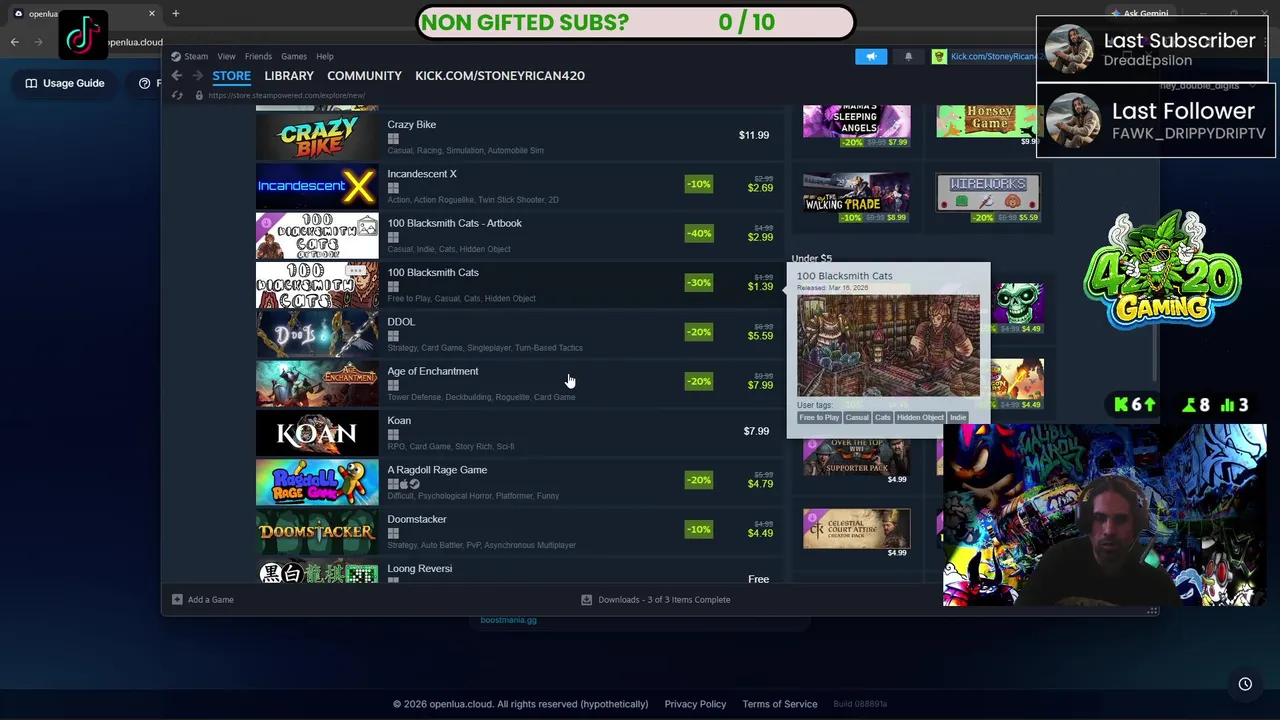Click the help icon beside Usage Guide
Viewport: 1280px width, 720px height.
point(145,83)
